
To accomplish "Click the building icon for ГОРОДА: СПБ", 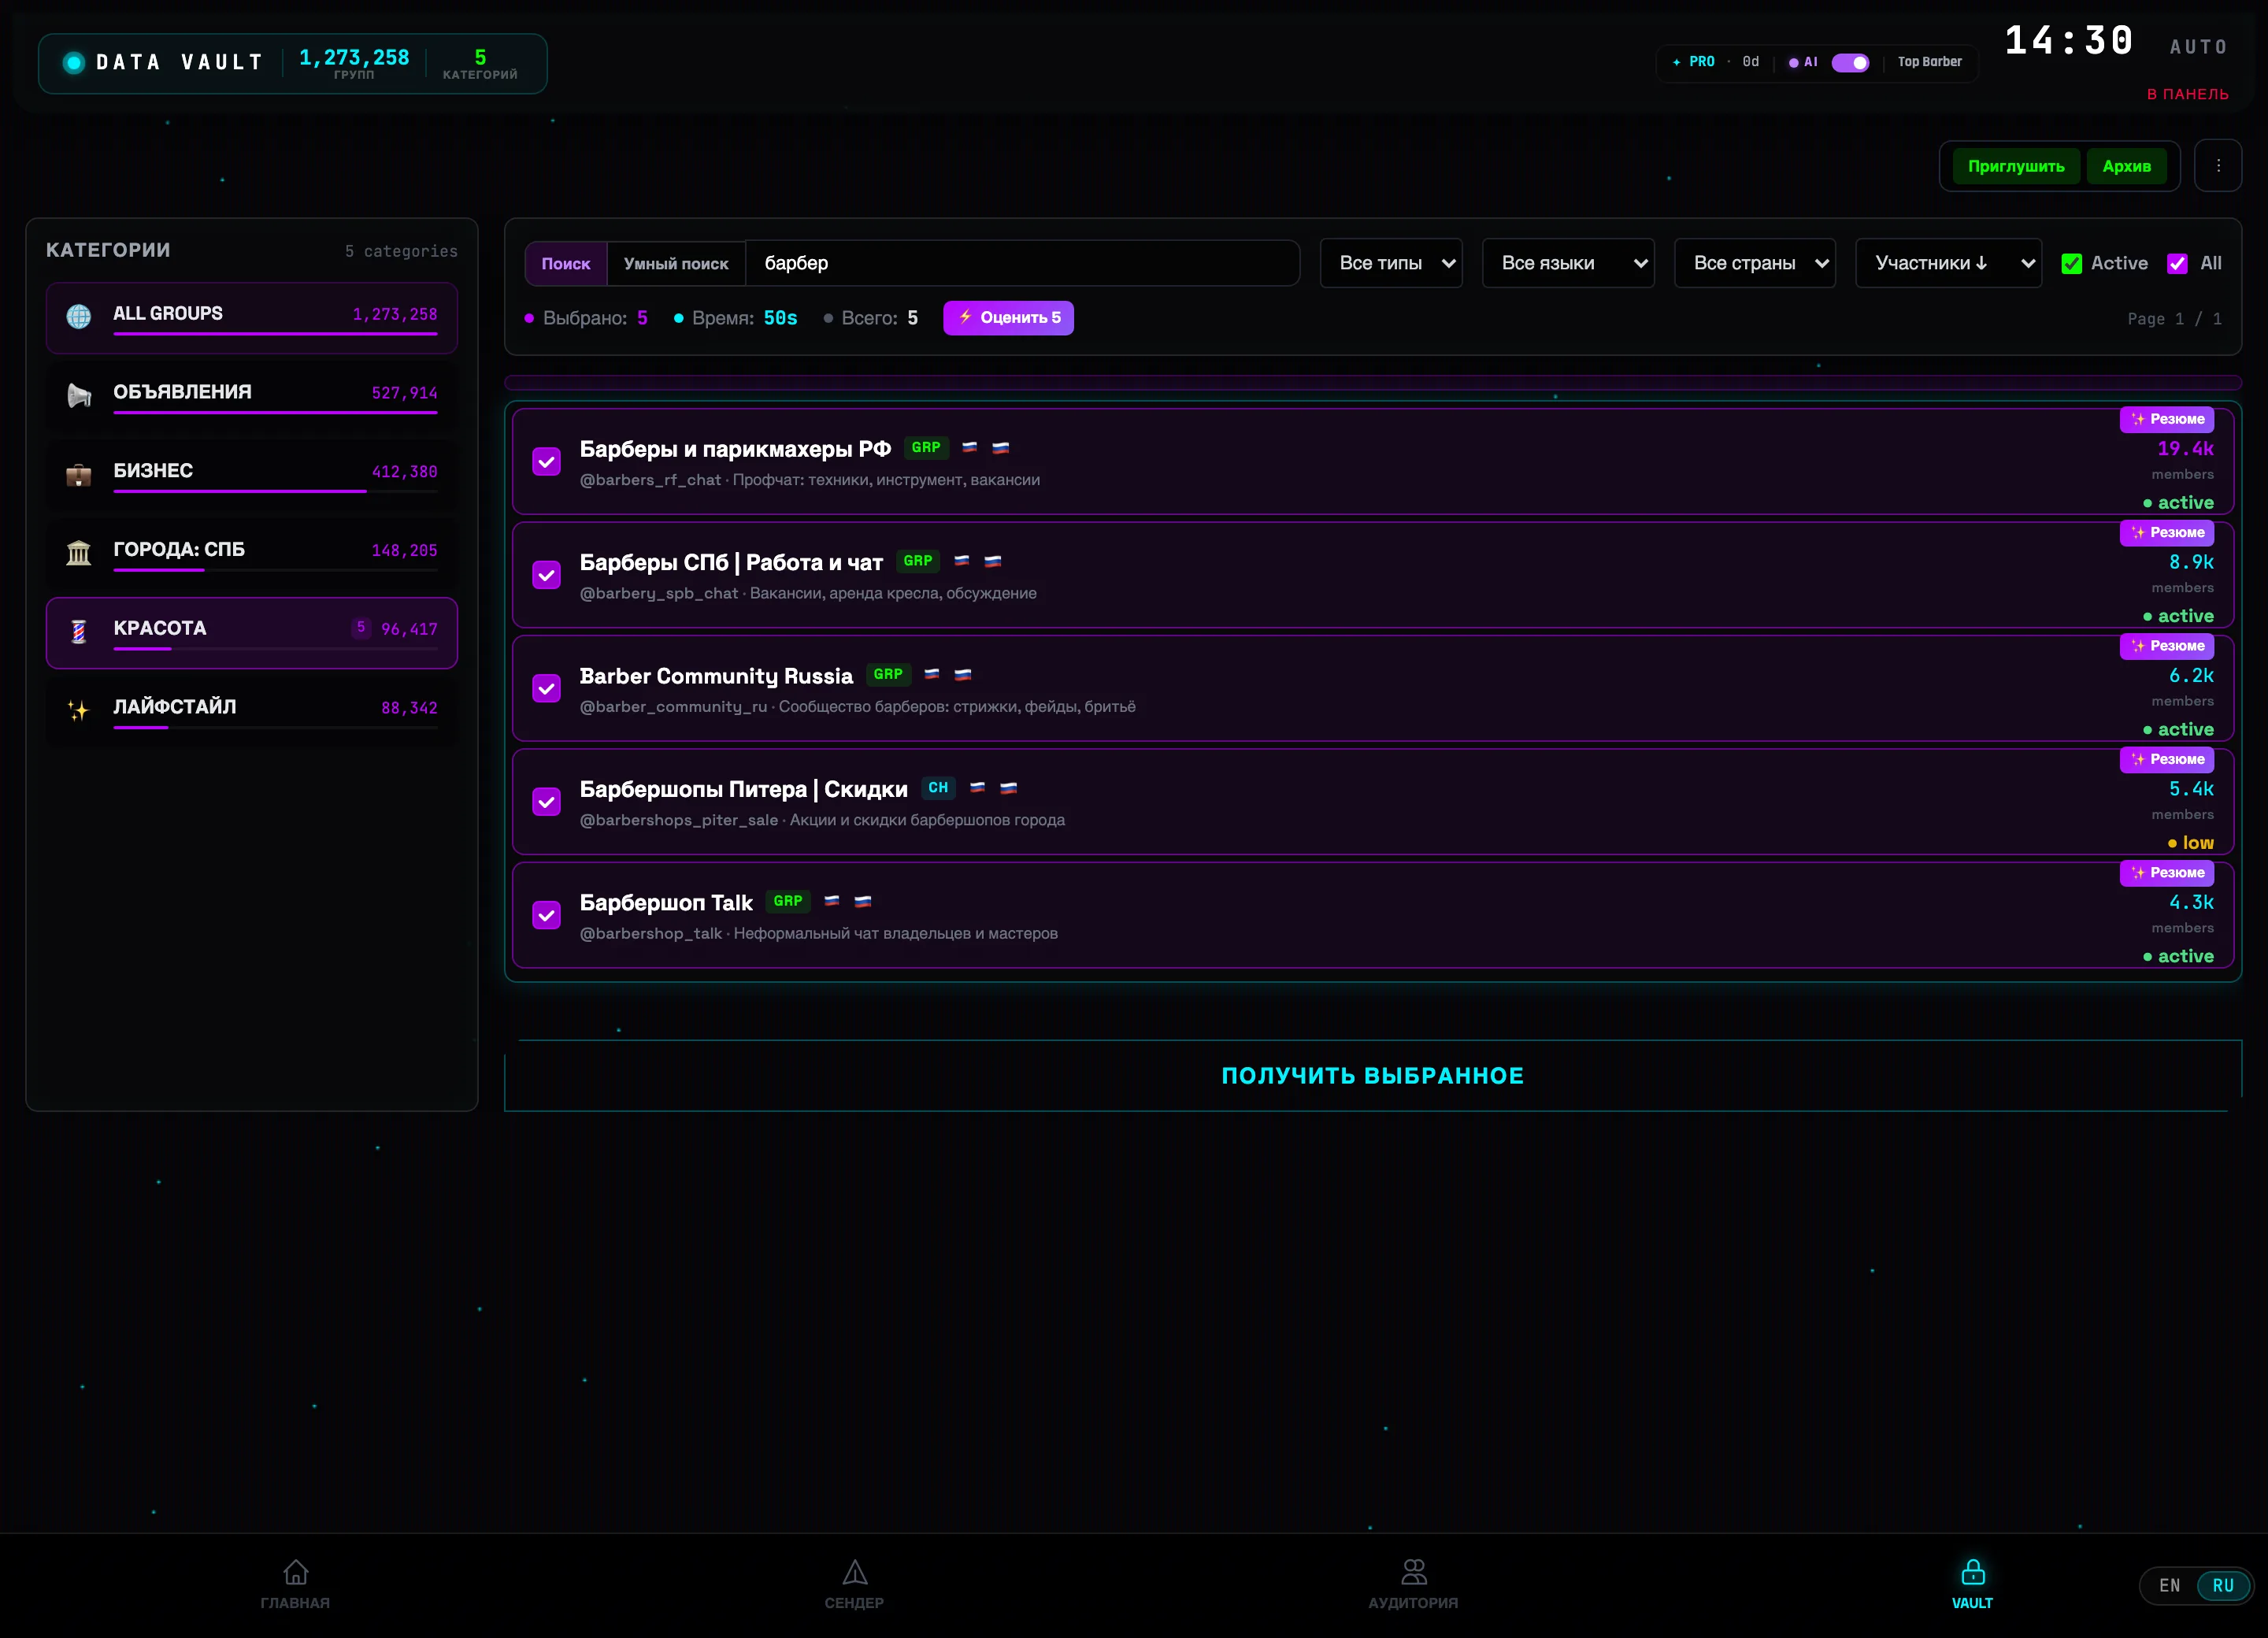I will [x=79, y=553].
